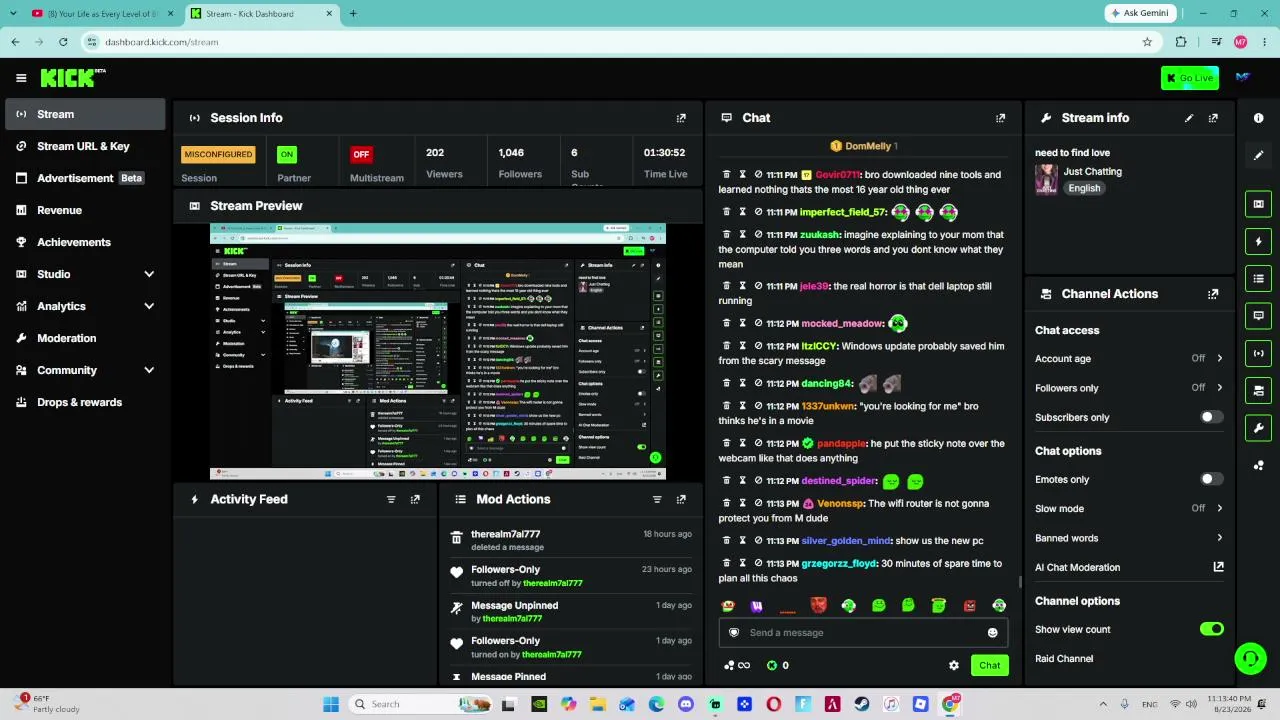Image resolution: width=1280 pixels, height=720 pixels.
Task: Send message with the Chat button
Action: (x=989, y=665)
